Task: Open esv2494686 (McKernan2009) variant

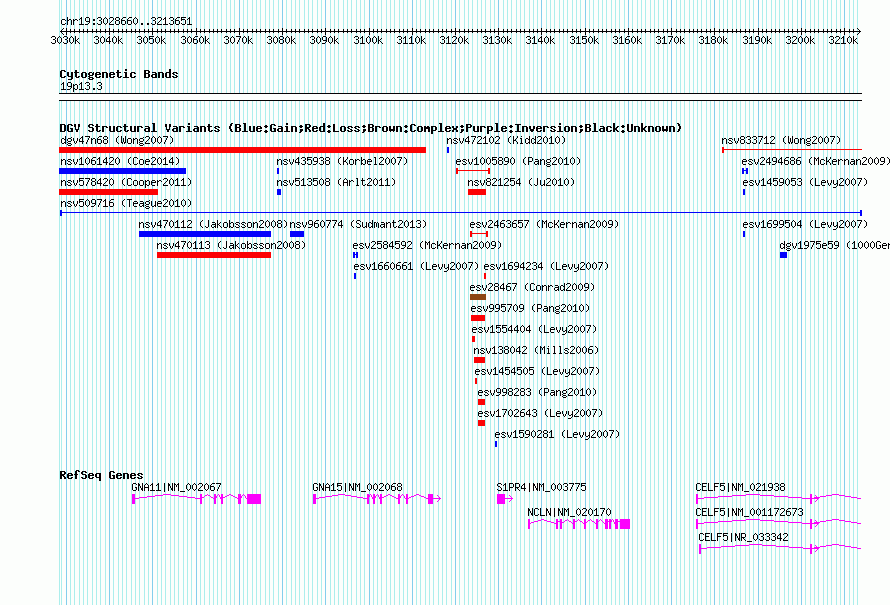Action: [816, 161]
